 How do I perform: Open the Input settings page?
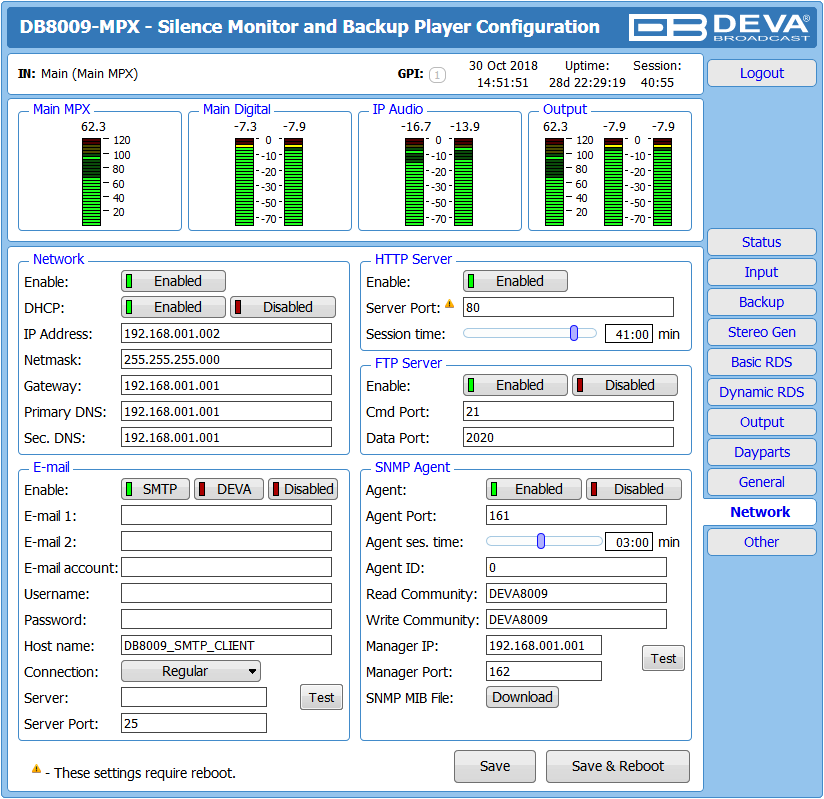coord(761,272)
